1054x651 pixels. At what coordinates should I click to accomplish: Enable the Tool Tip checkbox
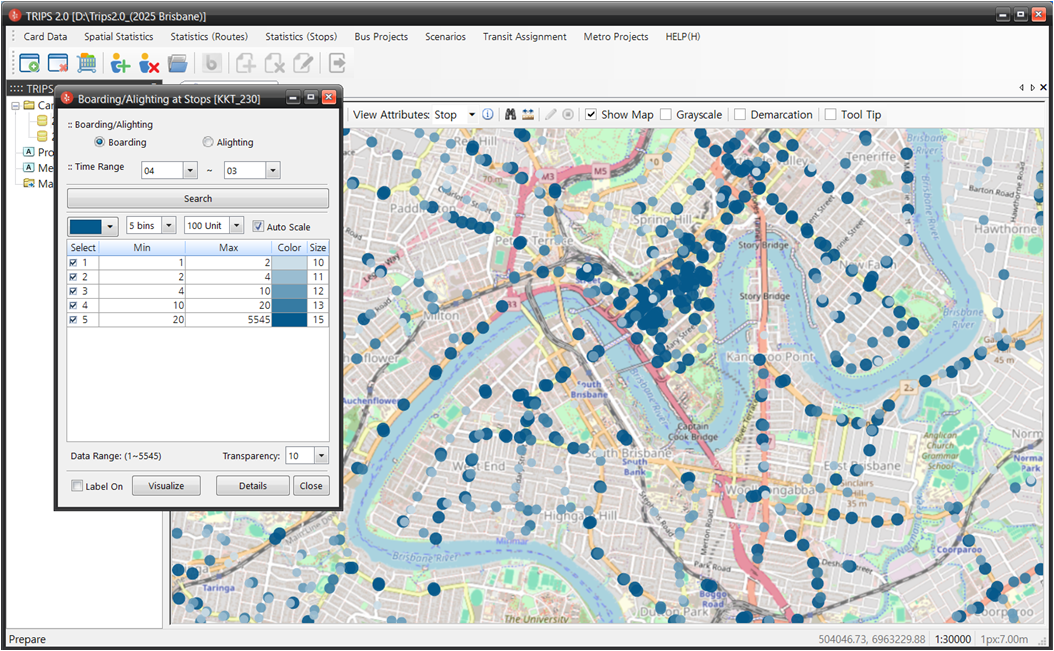coord(831,114)
